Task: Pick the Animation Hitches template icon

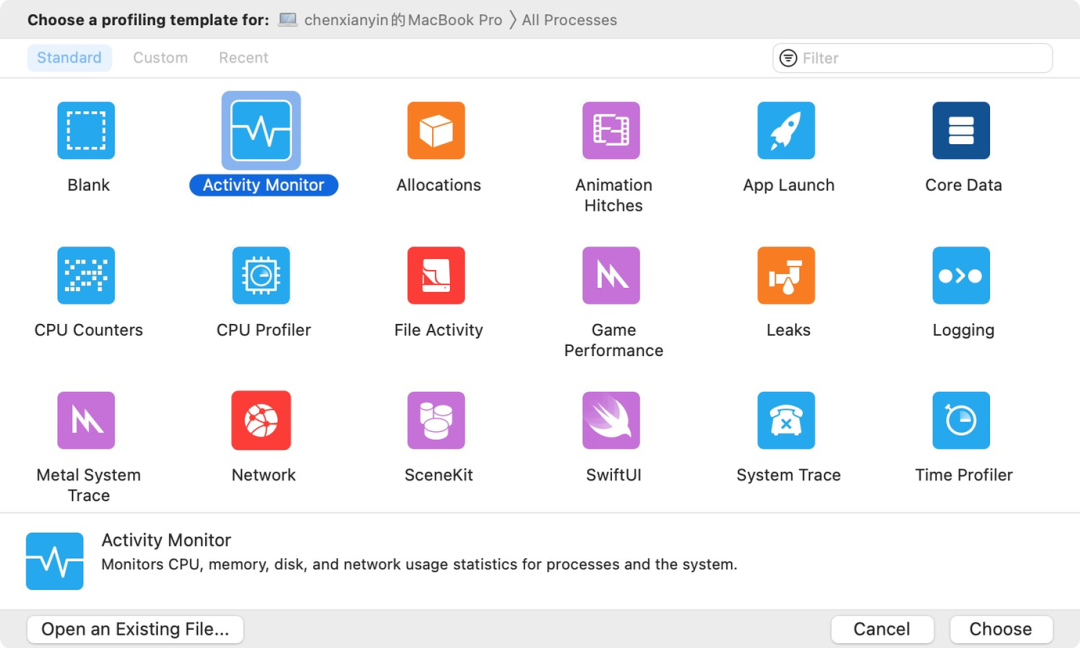Action: (611, 131)
